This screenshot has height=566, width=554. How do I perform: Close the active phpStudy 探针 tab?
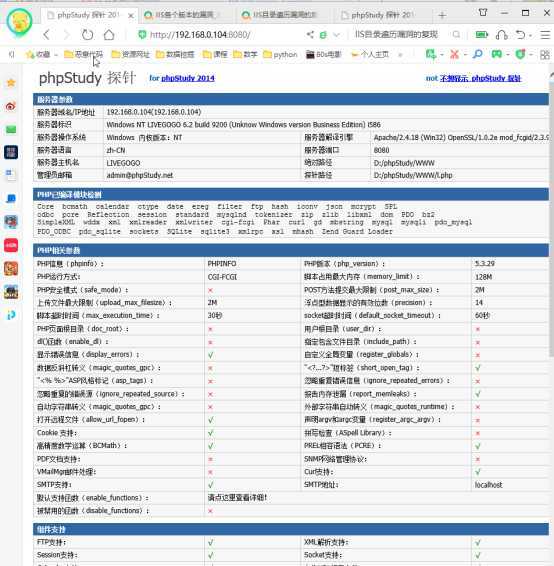pos(131,16)
